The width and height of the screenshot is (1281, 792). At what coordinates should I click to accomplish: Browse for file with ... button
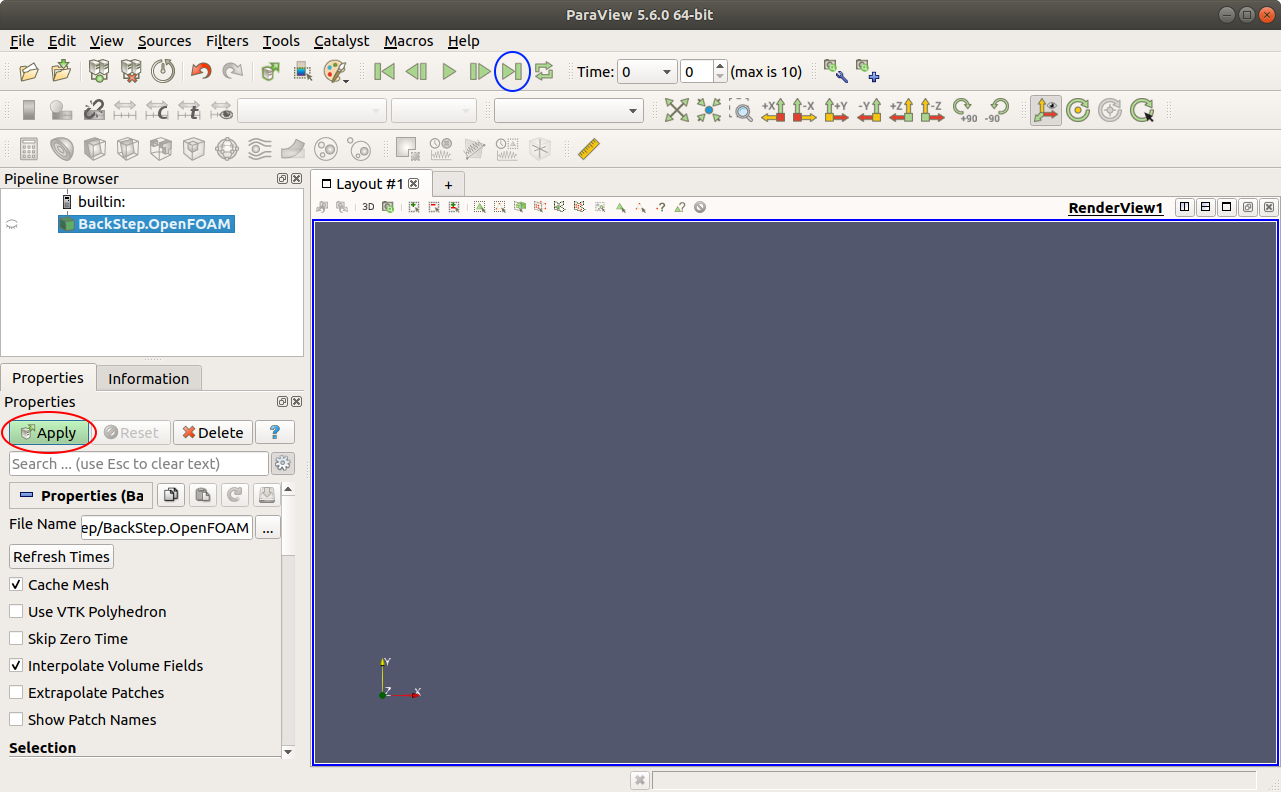tap(267, 527)
